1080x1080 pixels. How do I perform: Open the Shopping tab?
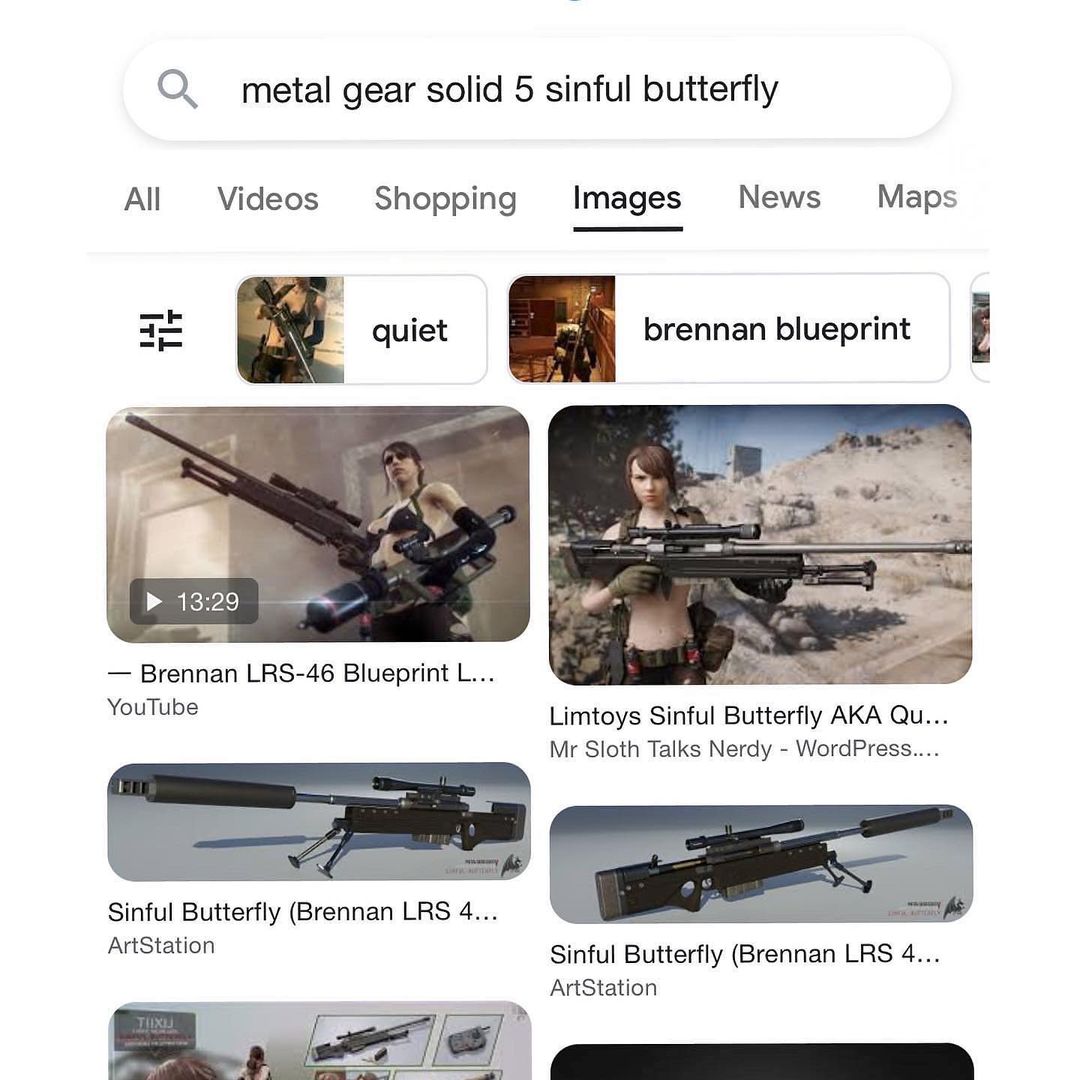pos(446,198)
